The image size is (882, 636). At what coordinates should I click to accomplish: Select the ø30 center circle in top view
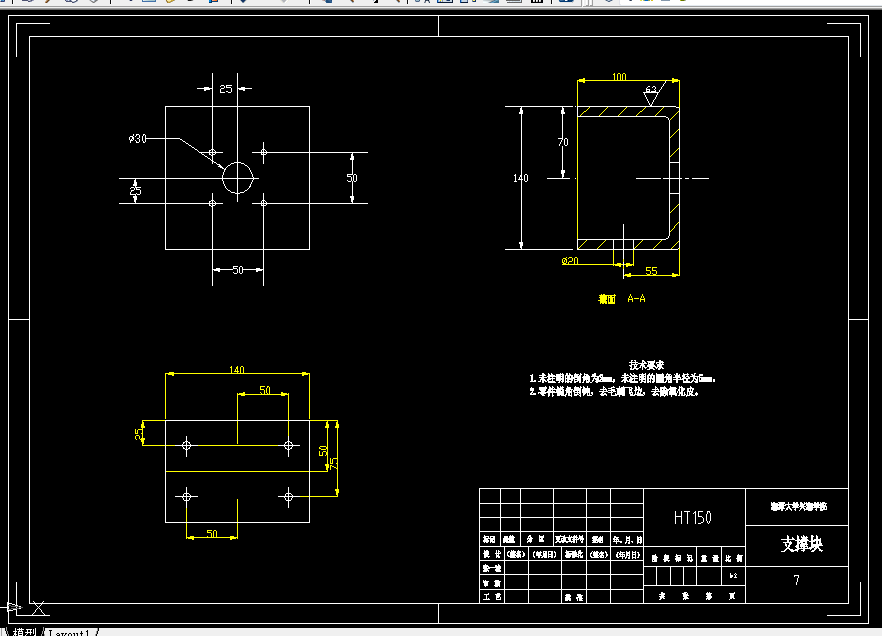[x=237, y=178]
